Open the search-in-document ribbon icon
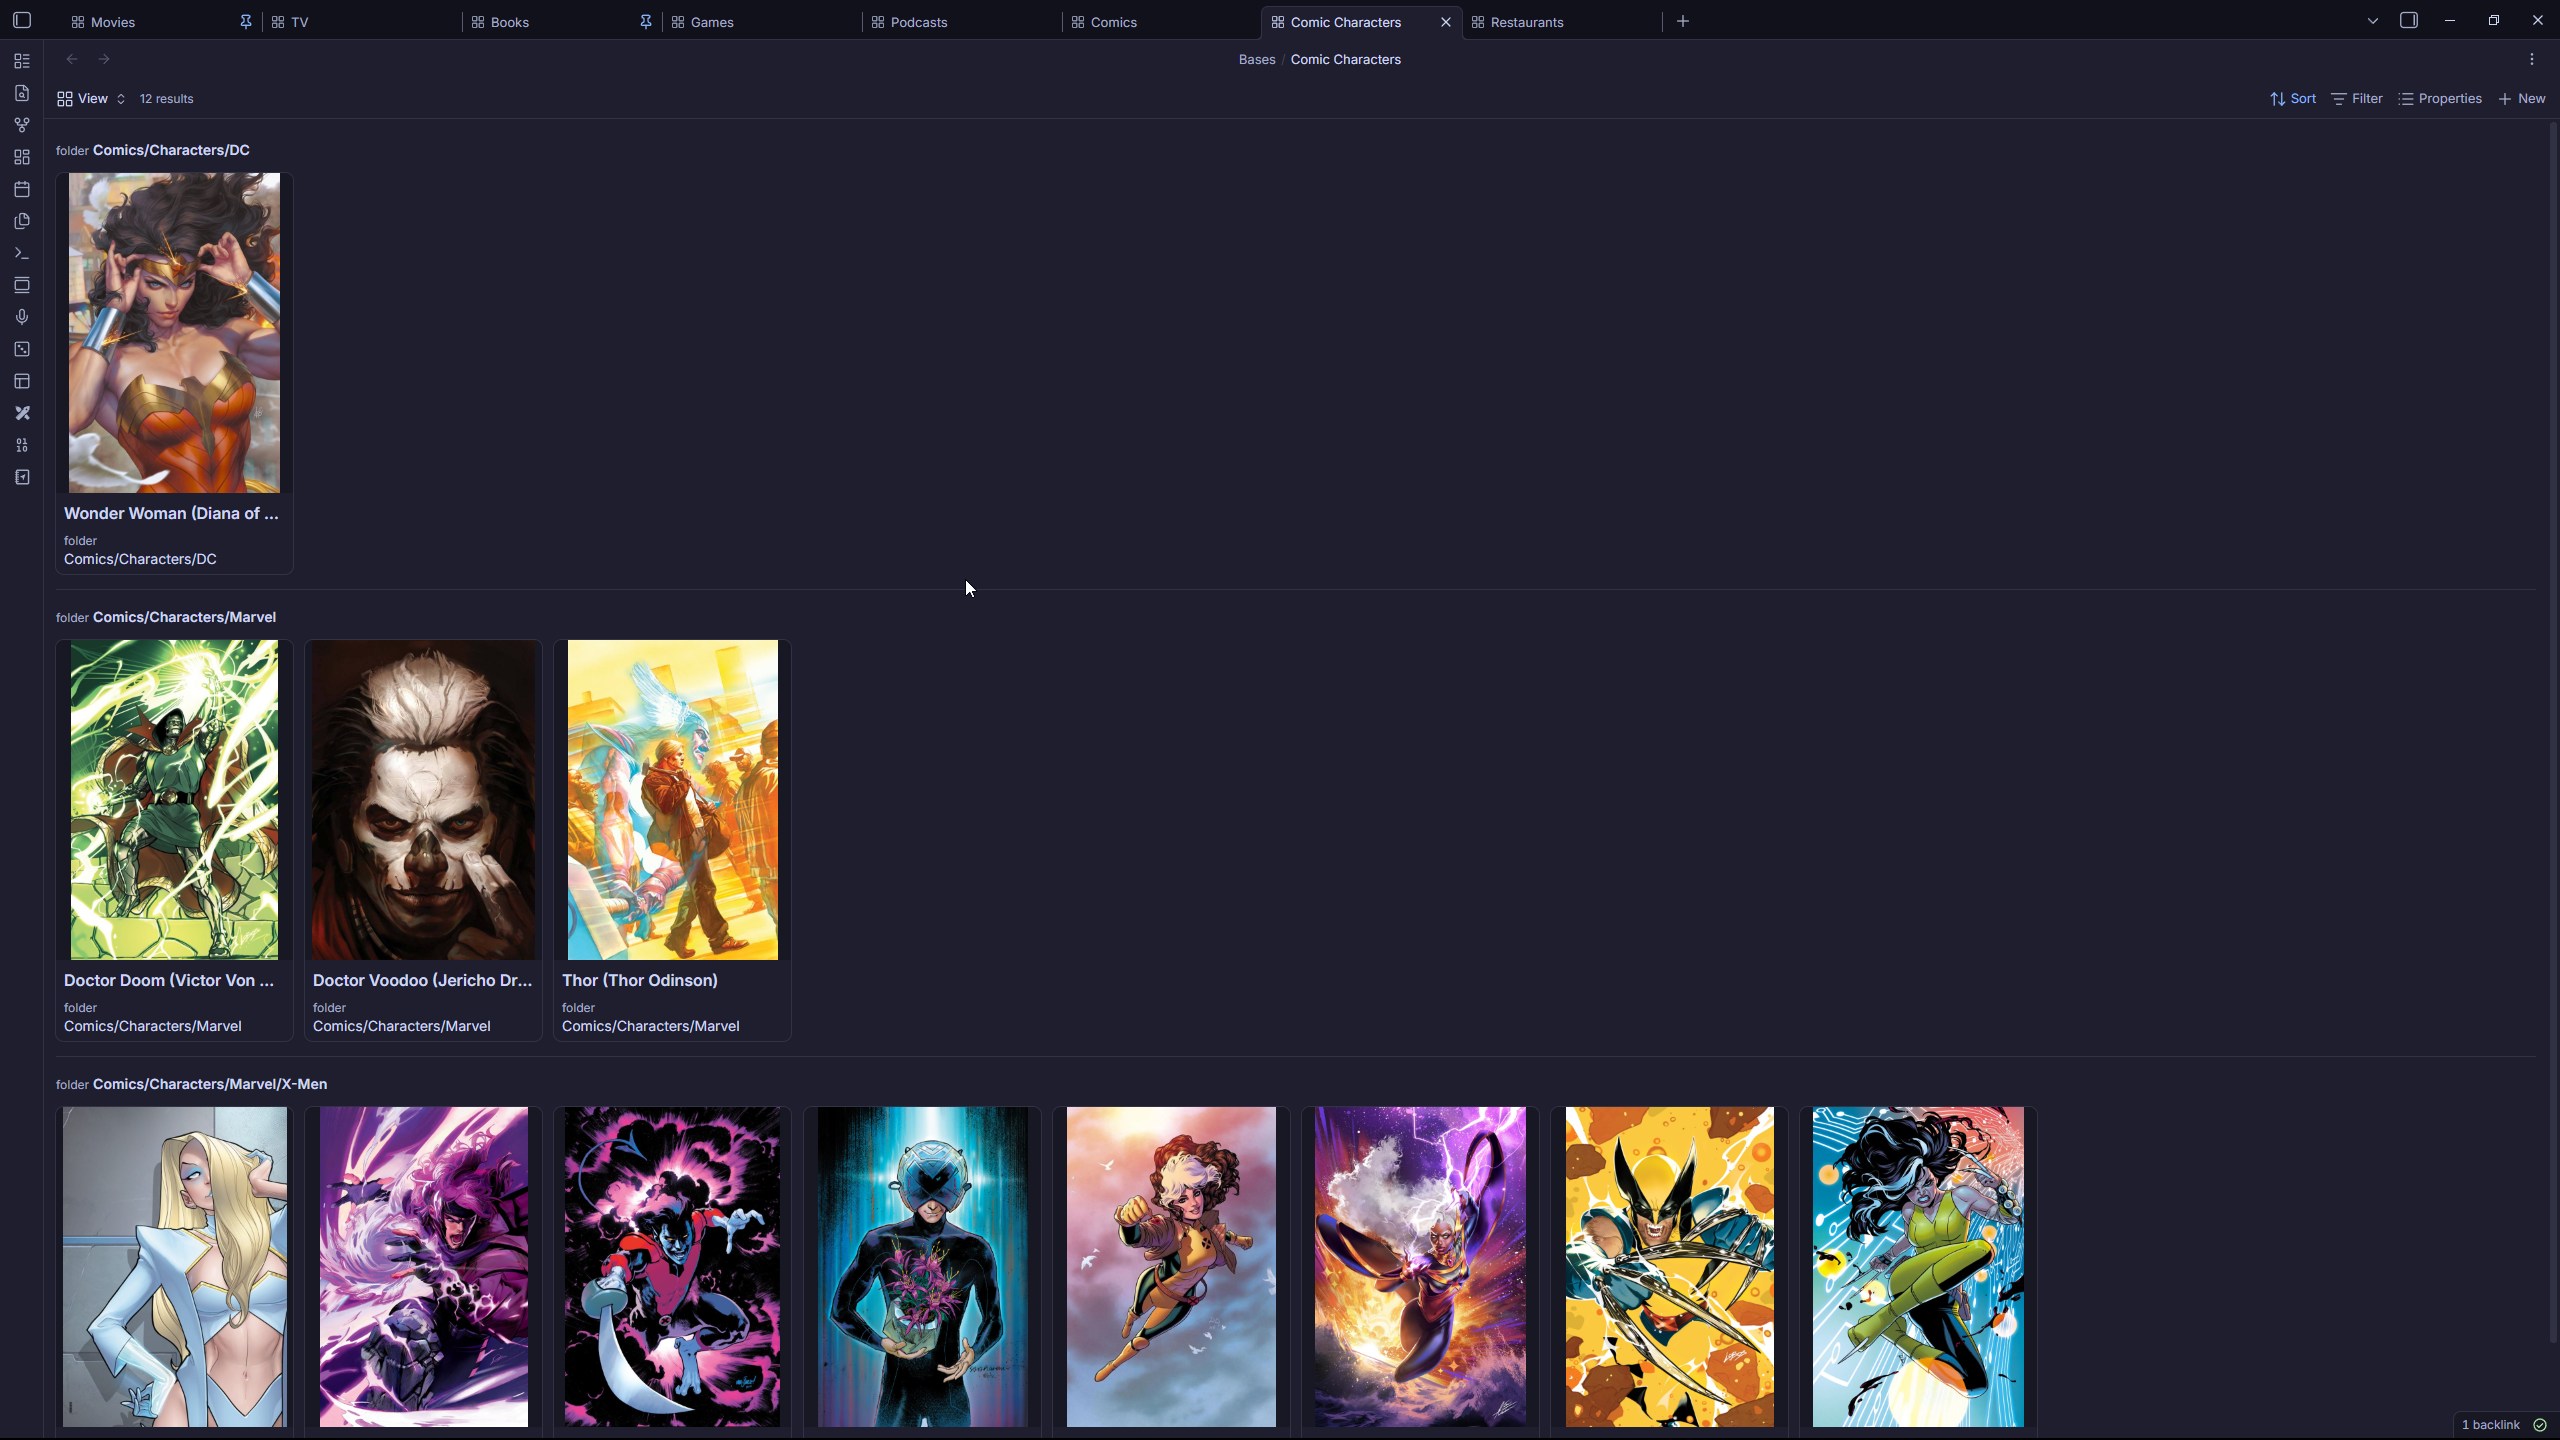This screenshot has height=1440, width=2560. click(x=22, y=93)
